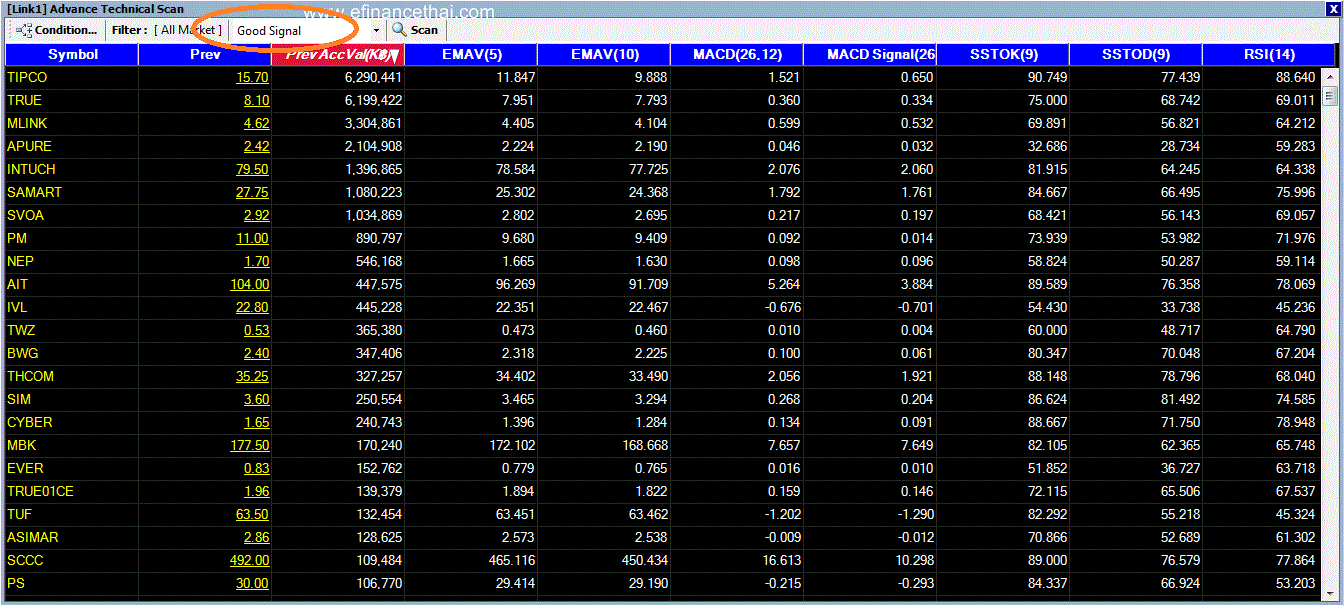1344x606 pixels.
Task: Select the INTUCH symbol
Action: (31, 169)
